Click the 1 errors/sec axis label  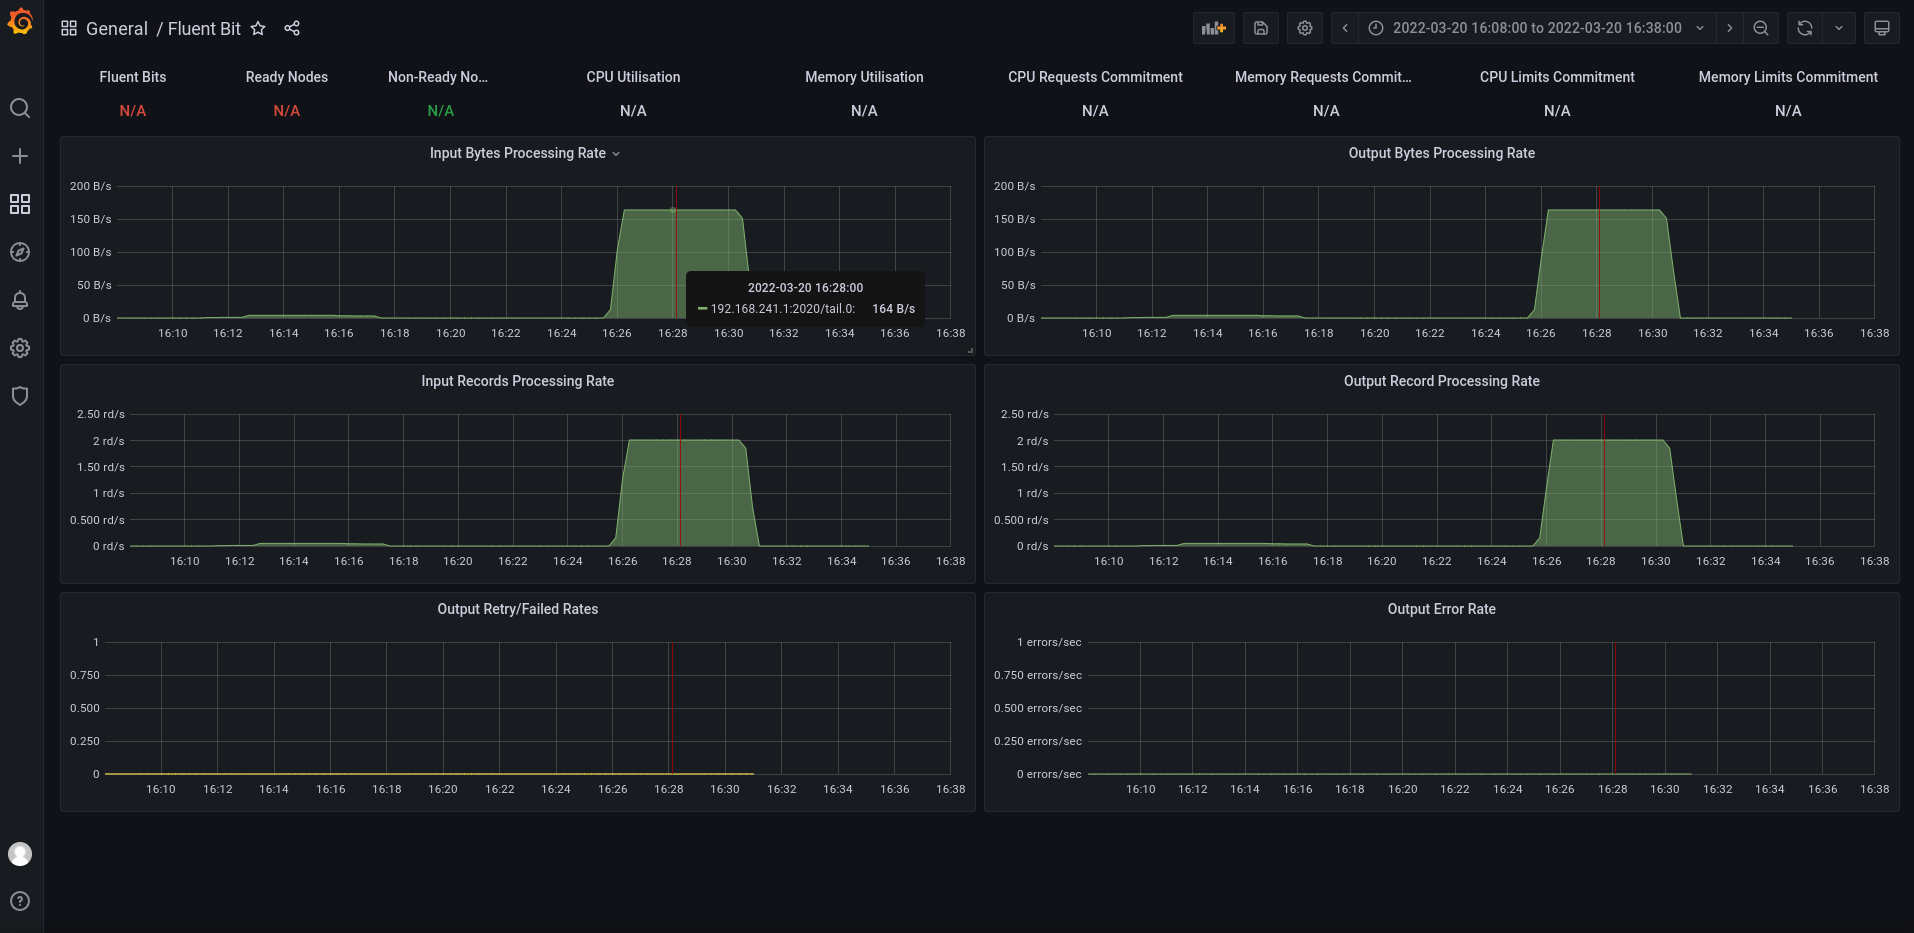pyautogui.click(x=1049, y=642)
